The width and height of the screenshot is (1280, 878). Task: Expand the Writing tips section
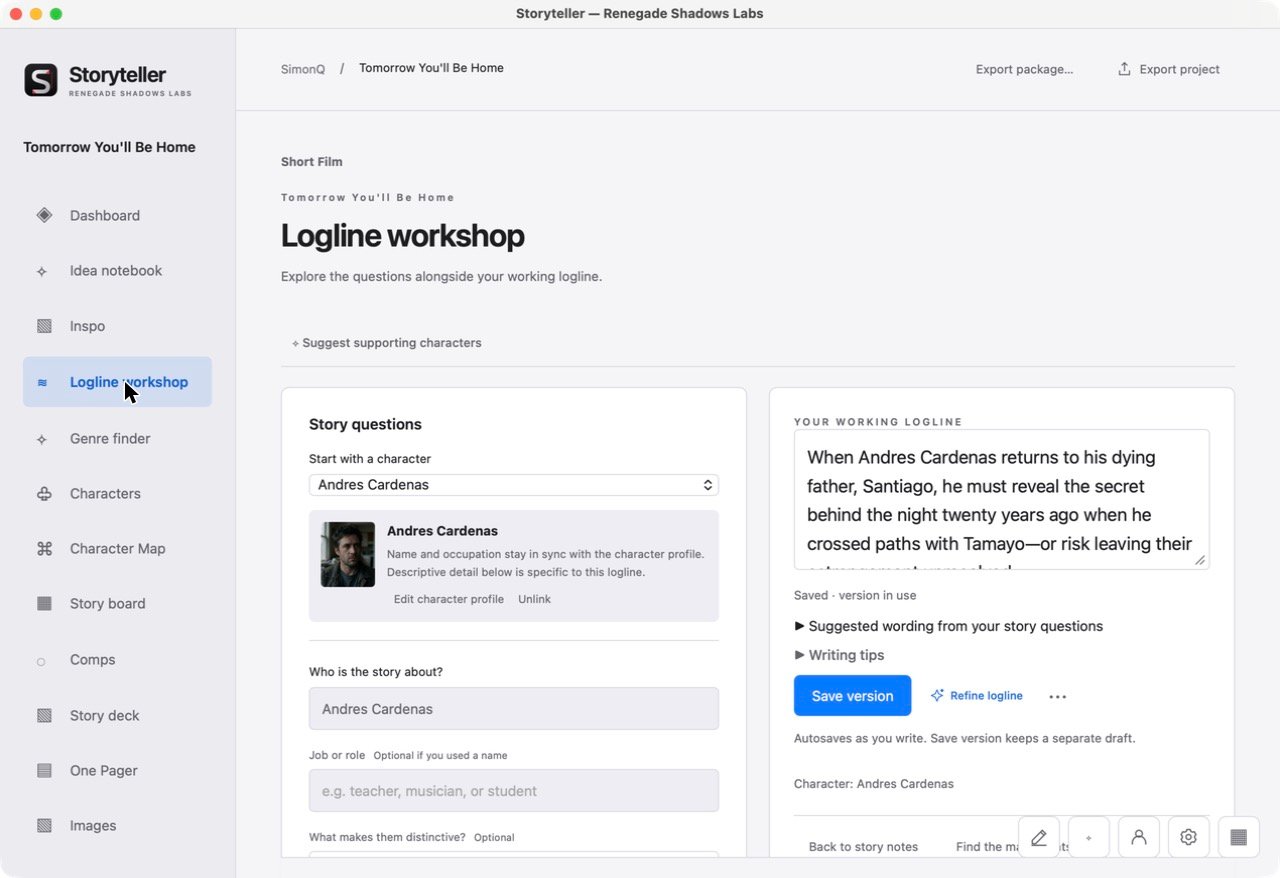coord(840,655)
